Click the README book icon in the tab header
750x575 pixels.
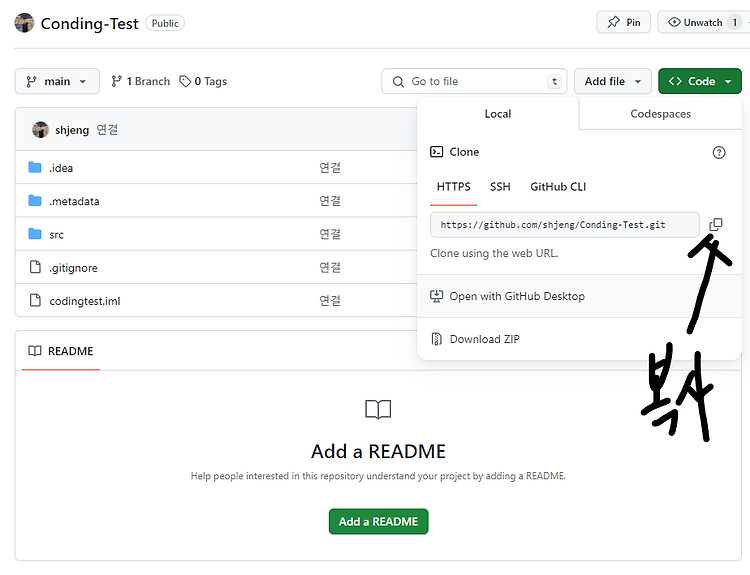pos(34,351)
